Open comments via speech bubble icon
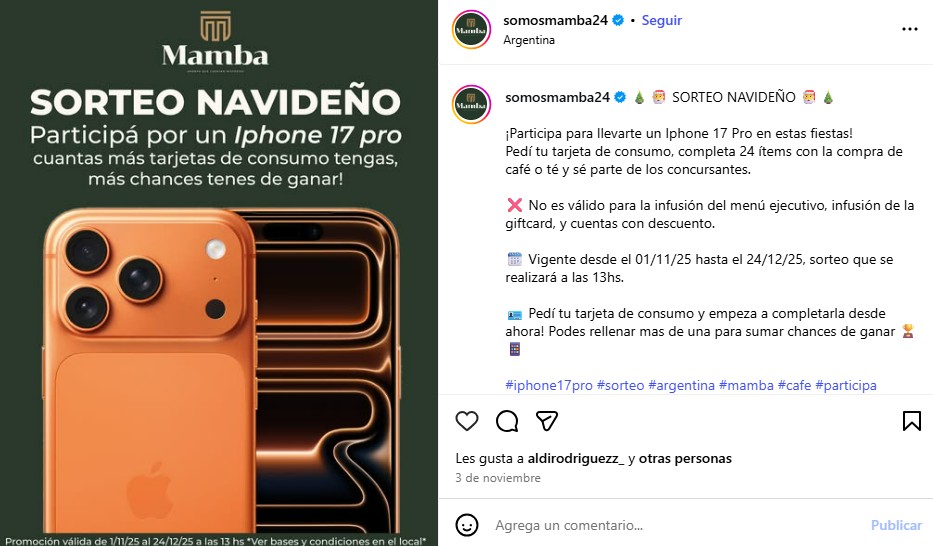Viewport: 933px width, 546px height. click(x=507, y=421)
